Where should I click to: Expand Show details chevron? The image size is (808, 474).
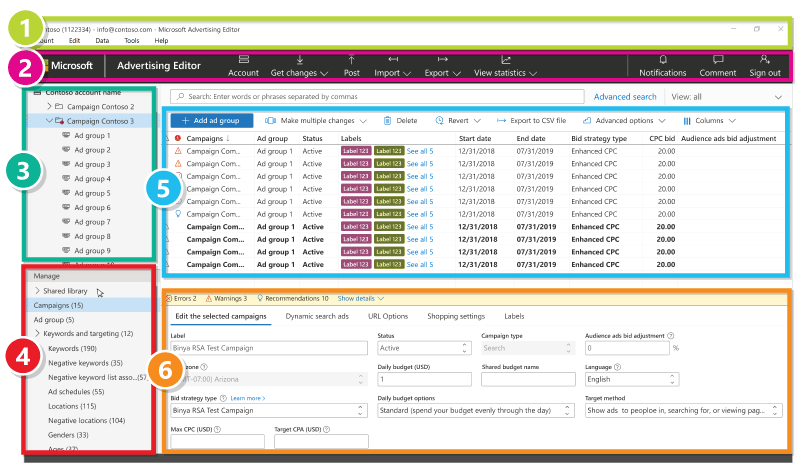point(381,298)
